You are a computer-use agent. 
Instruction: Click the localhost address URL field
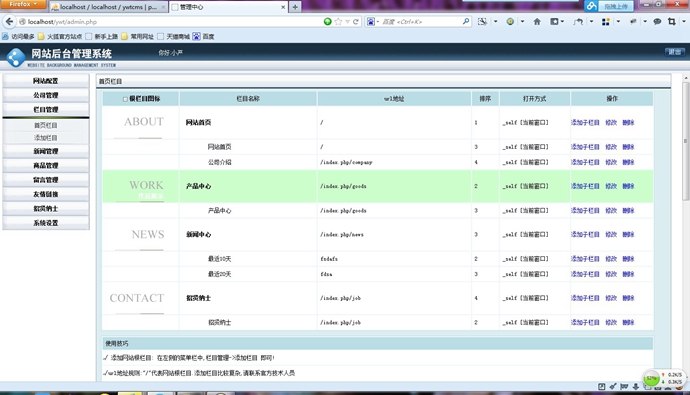(172, 22)
